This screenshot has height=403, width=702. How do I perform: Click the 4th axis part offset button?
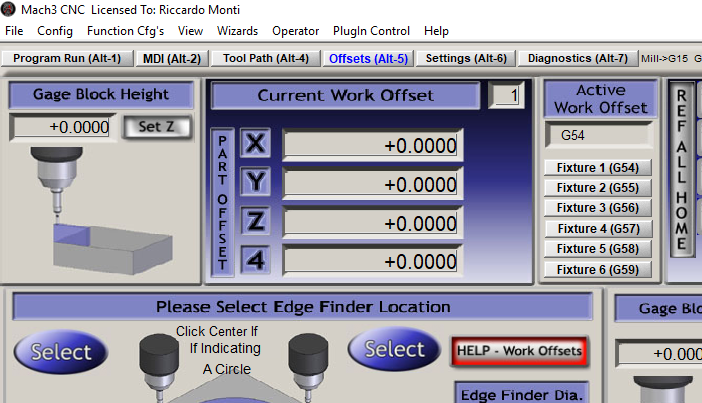click(x=256, y=260)
